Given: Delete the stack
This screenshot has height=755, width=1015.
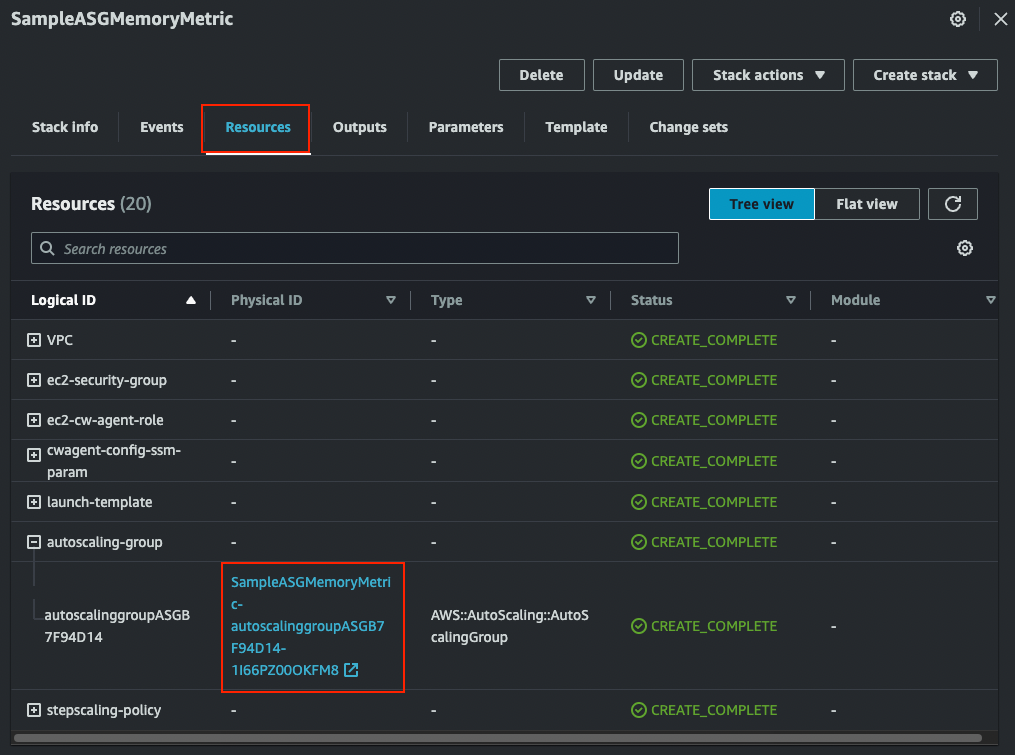Looking at the screenshot, I should pyautogui.click(x=541, y=75).
